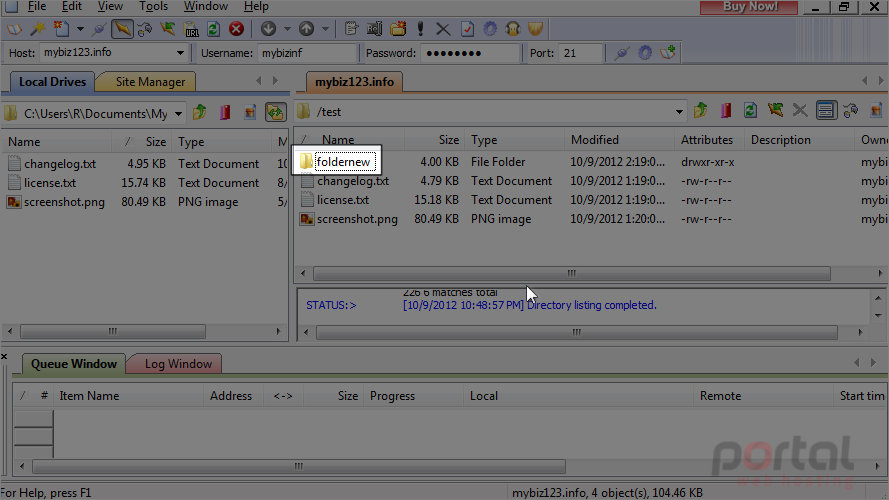Open the New item dropdown arrow

pyautogui.click(x=80, y=29)
